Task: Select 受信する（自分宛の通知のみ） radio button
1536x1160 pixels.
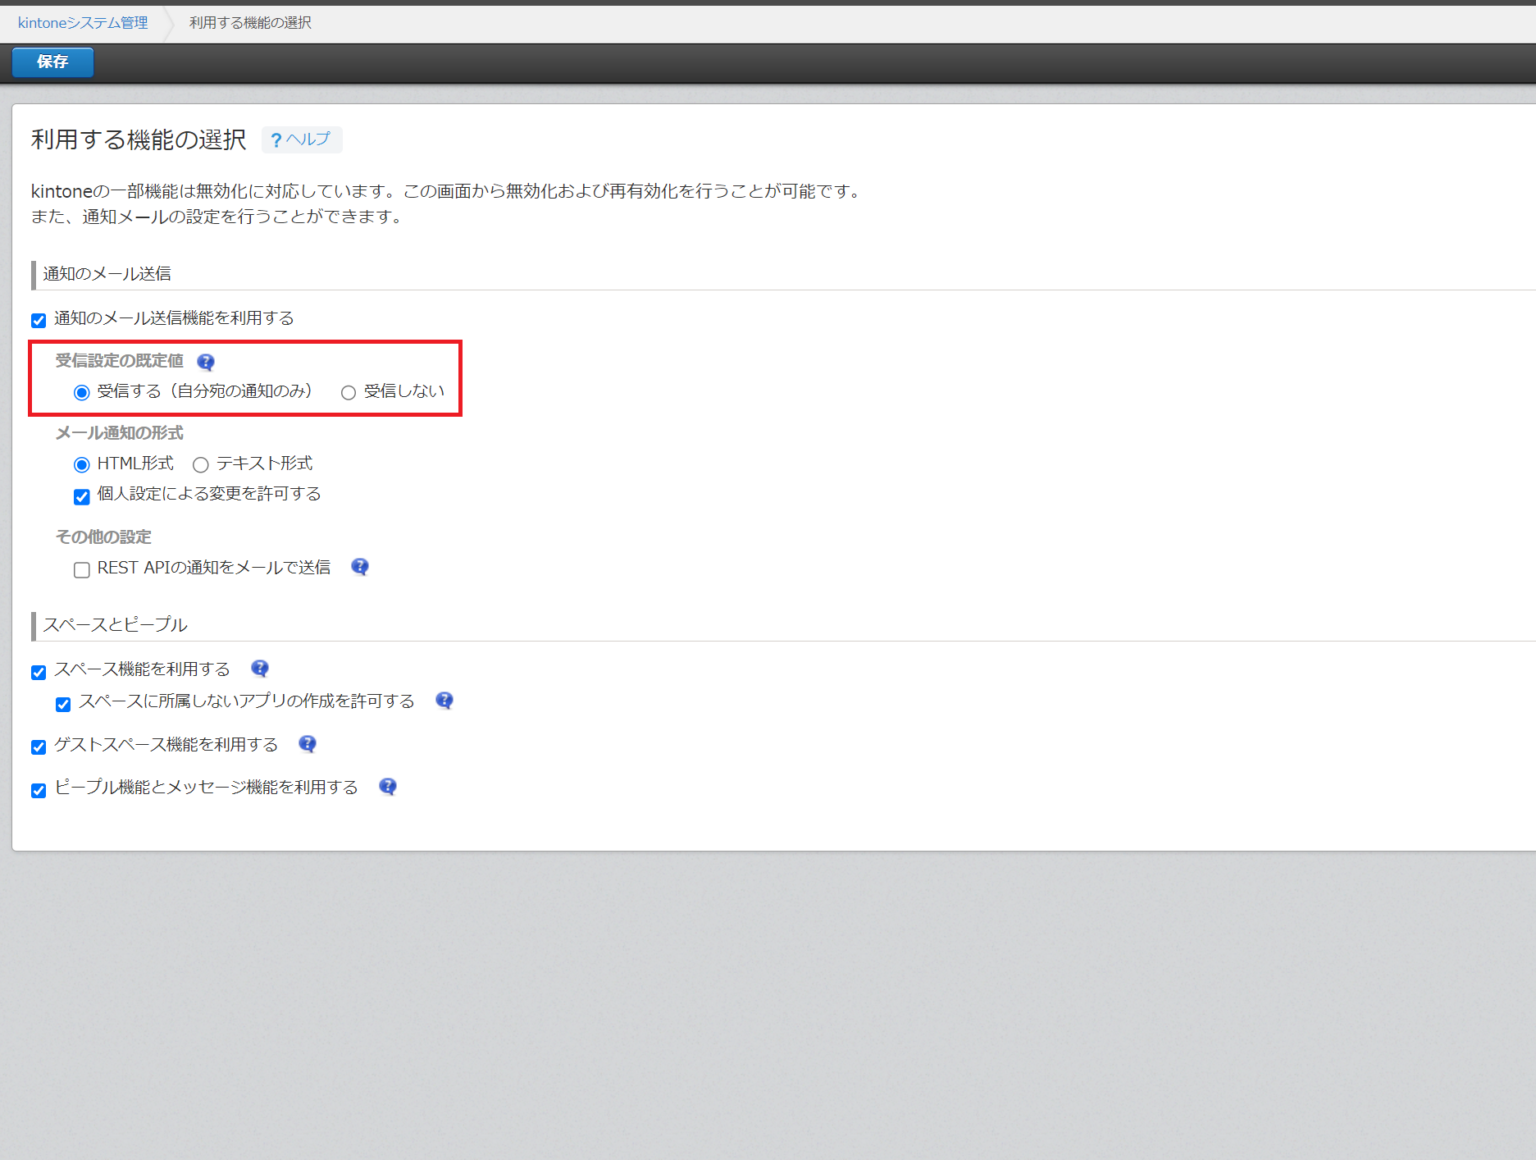Action: pos(82,393)
